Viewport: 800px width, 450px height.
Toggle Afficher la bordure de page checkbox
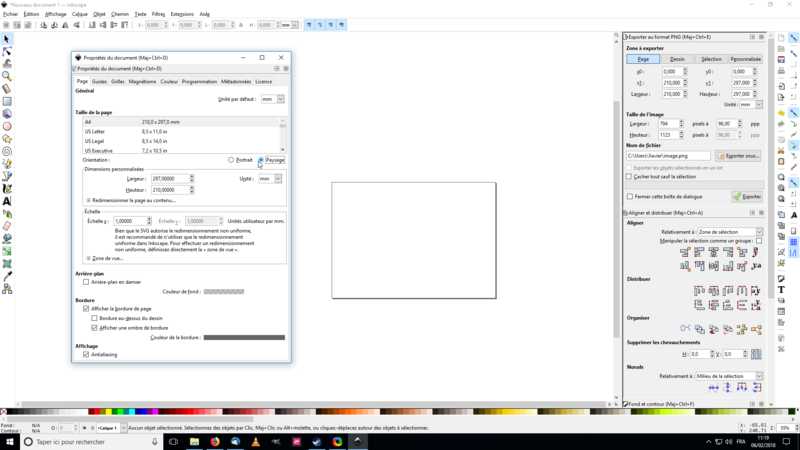86,309
